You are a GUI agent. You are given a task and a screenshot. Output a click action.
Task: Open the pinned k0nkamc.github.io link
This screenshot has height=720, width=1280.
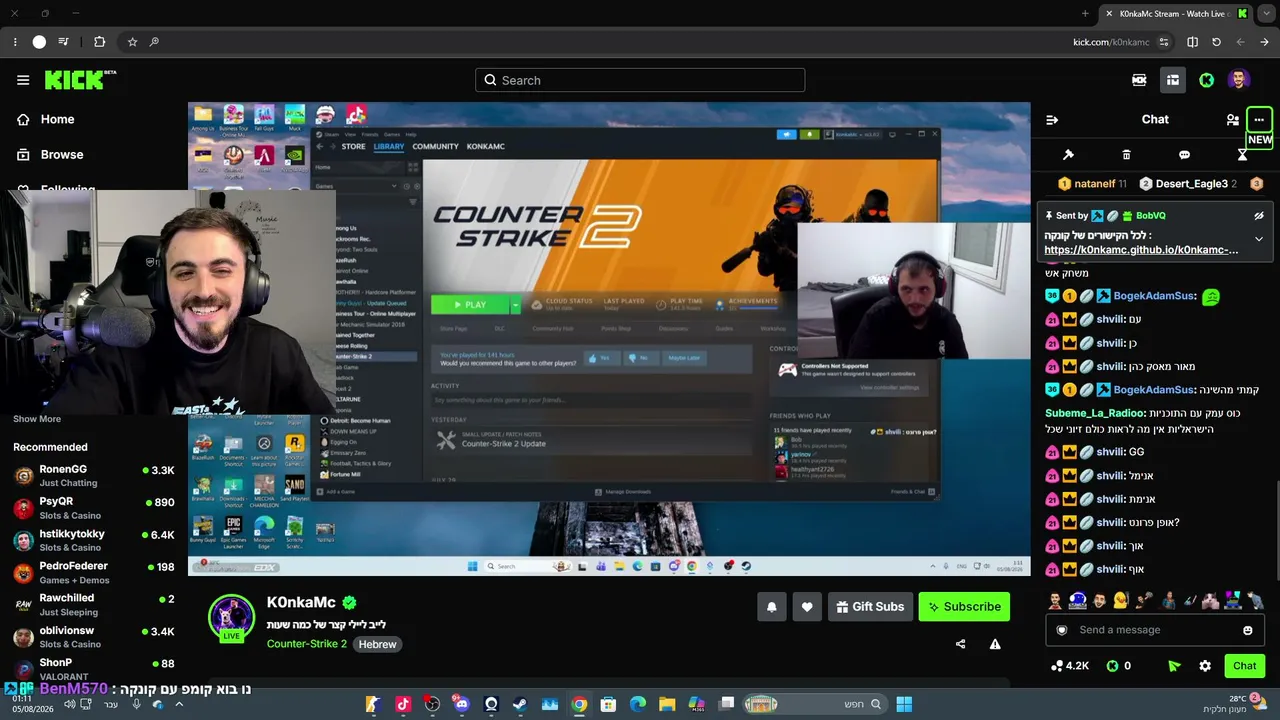[x=1141, y=250]
